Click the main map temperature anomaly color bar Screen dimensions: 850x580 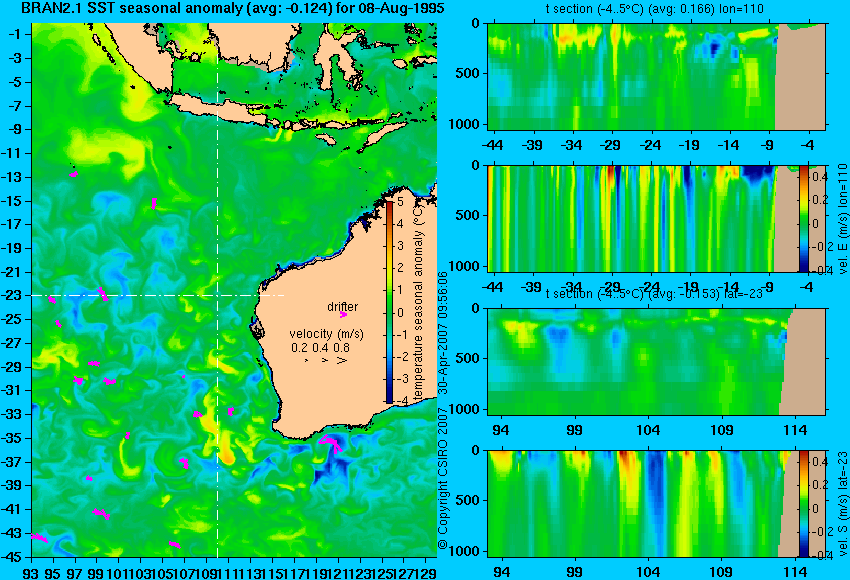[x=389, y=301]
